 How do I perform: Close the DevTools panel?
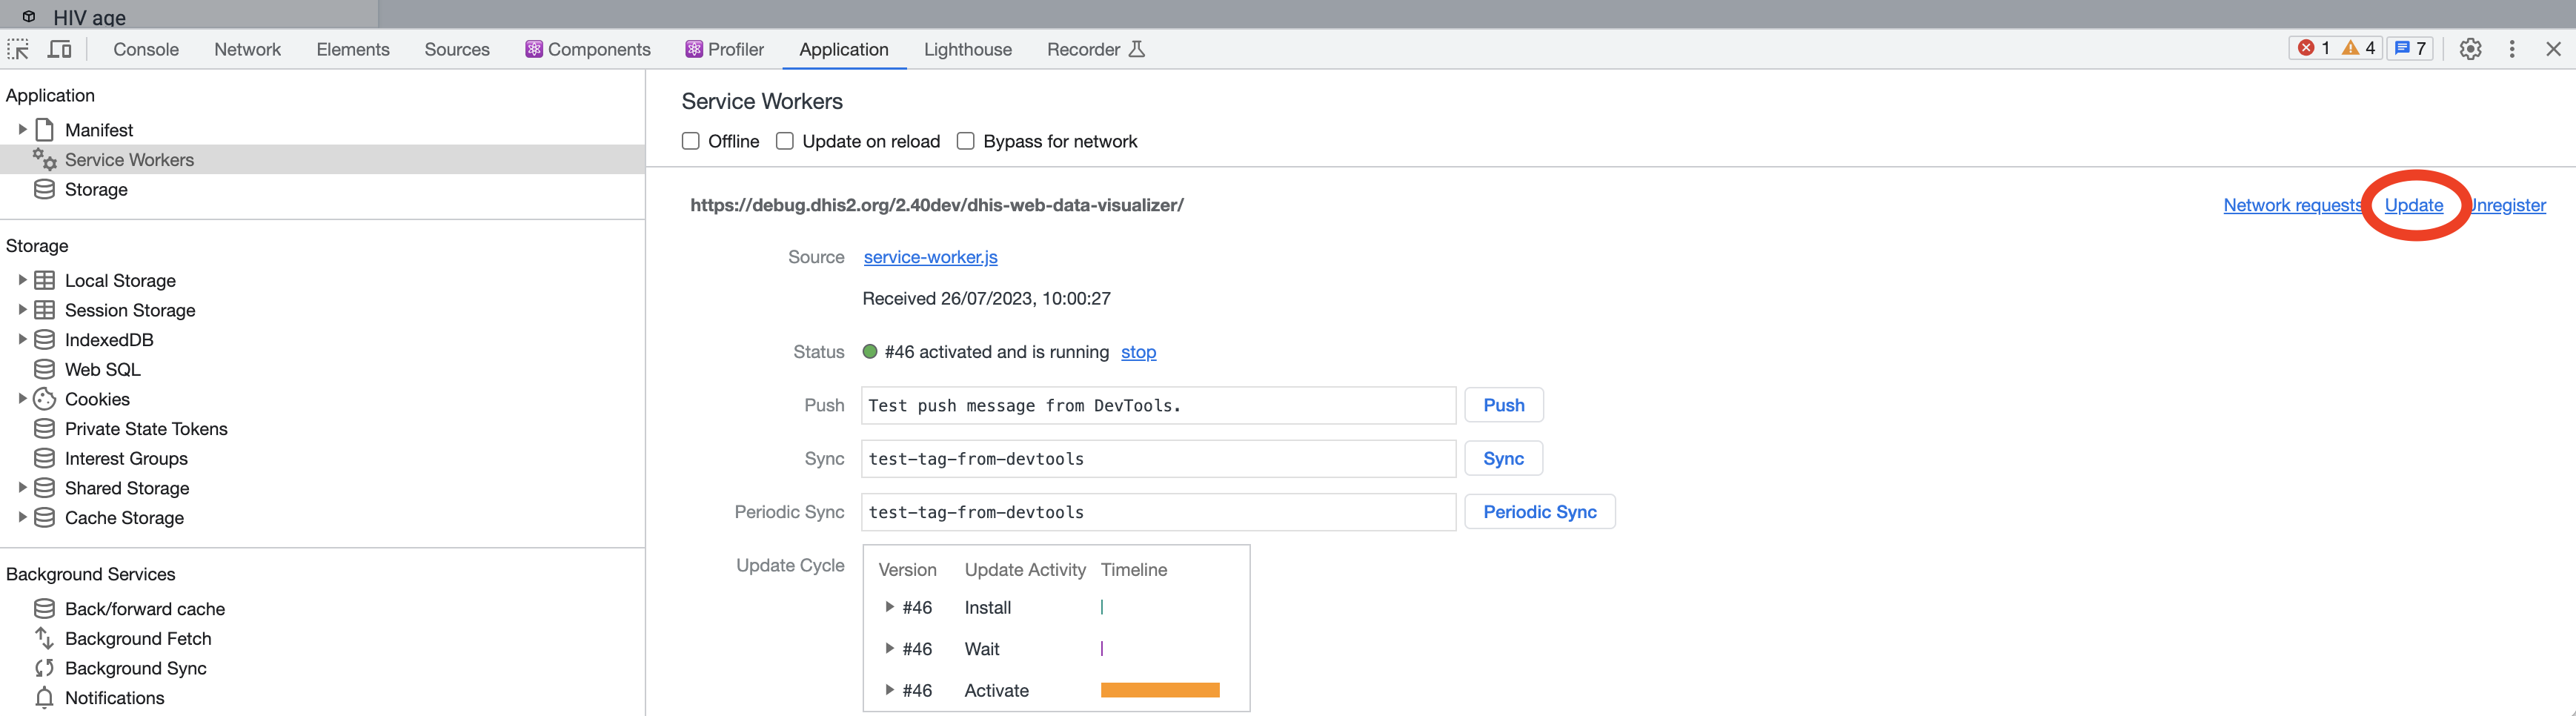[x=2553, y=48]
